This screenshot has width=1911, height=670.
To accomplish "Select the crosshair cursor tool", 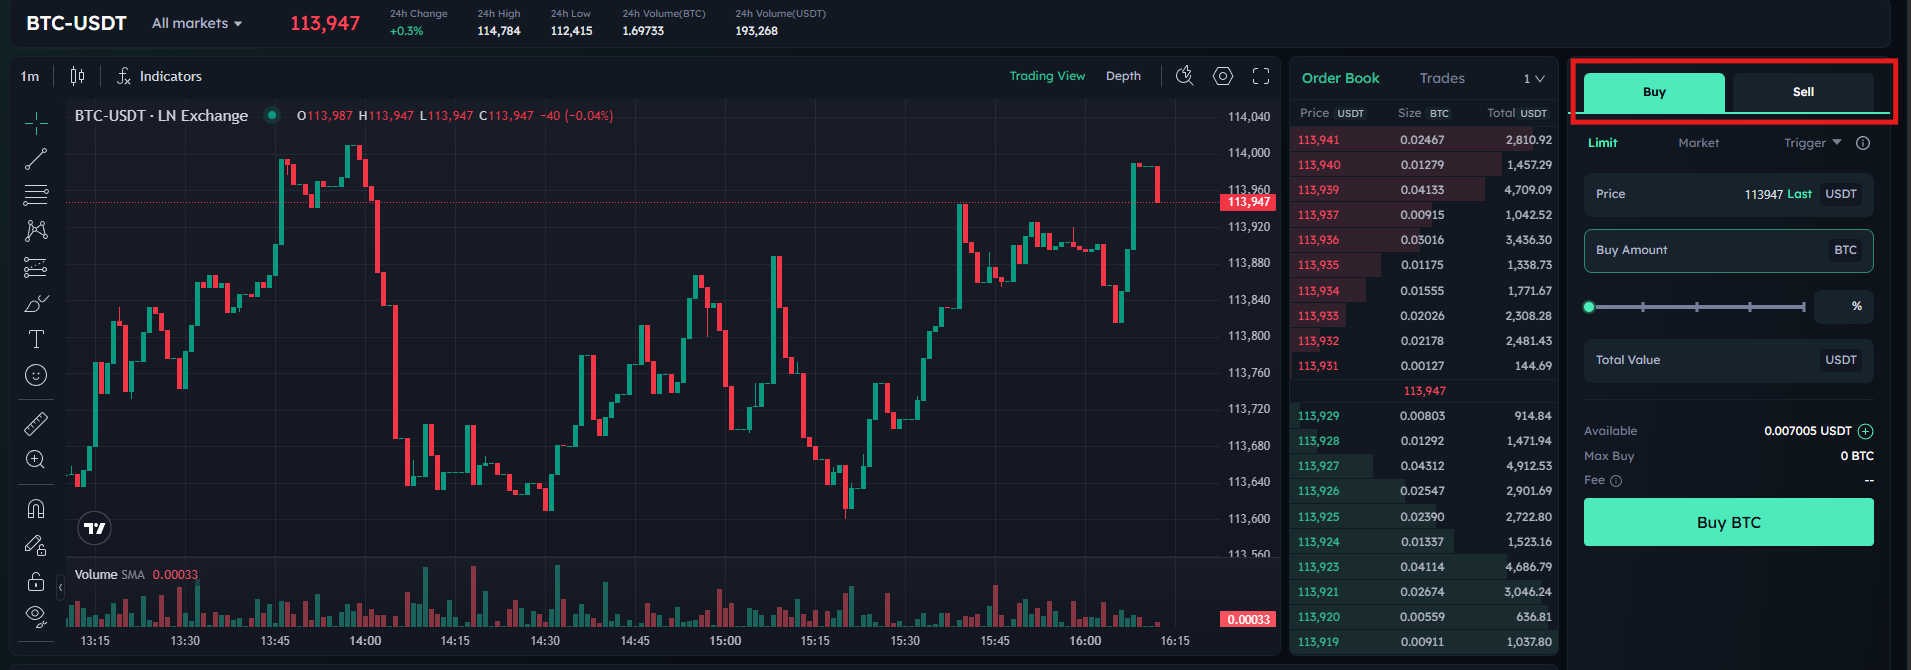I will (x=36, y=123).
